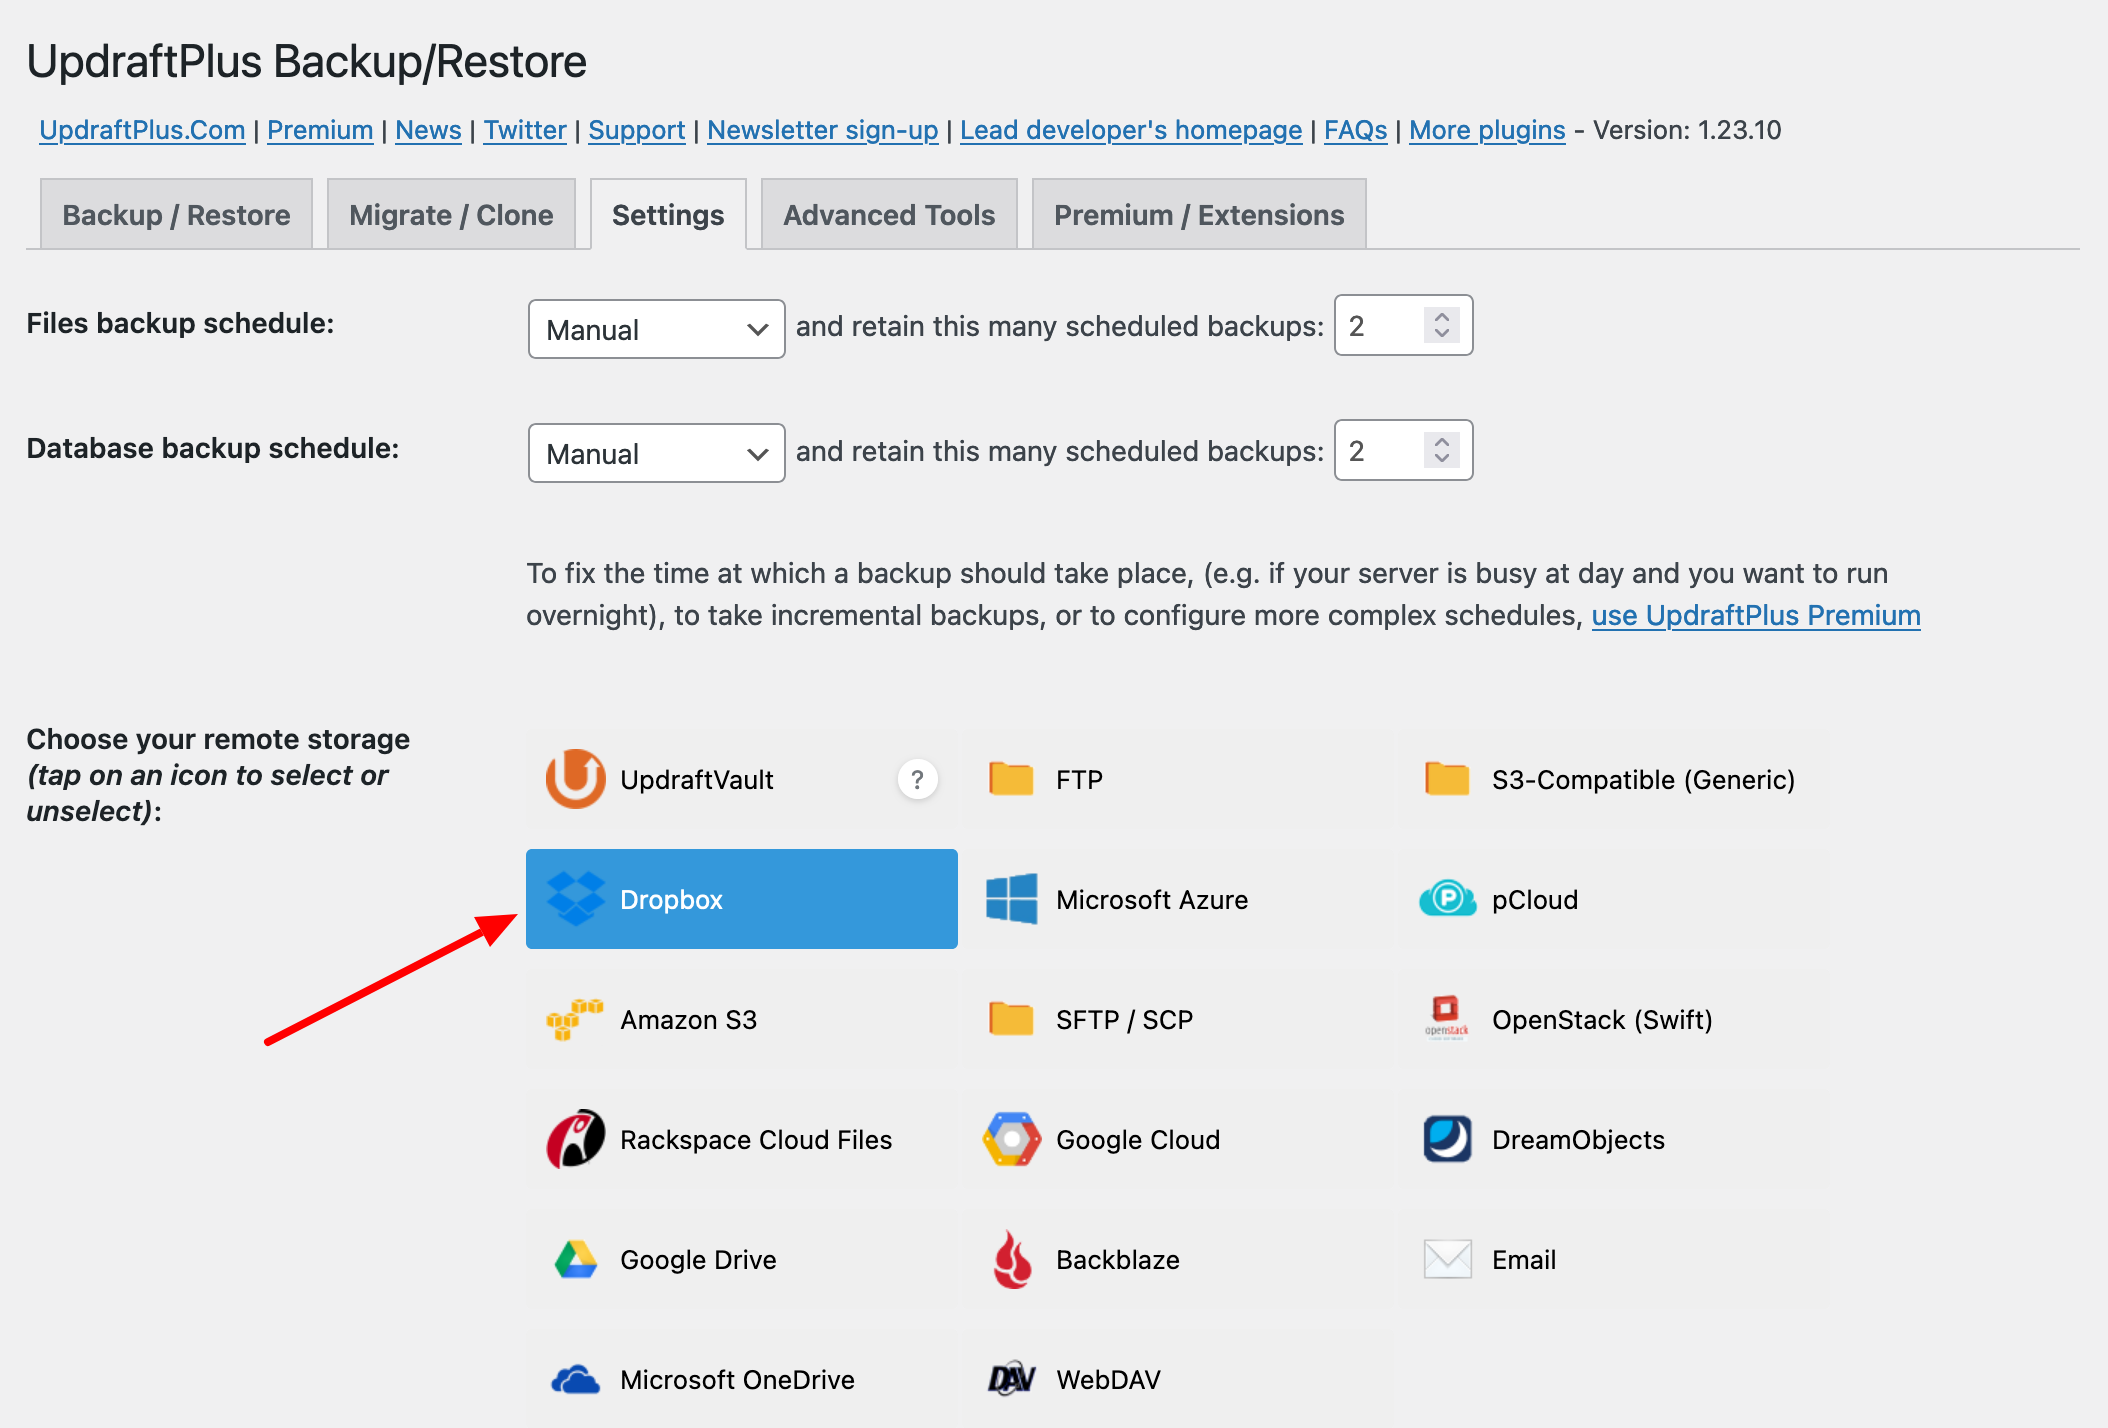This screenshot has width=2108, height=1428.
Task: Click the Amazon S3 storage label
Action: (x=688, y=1019)
